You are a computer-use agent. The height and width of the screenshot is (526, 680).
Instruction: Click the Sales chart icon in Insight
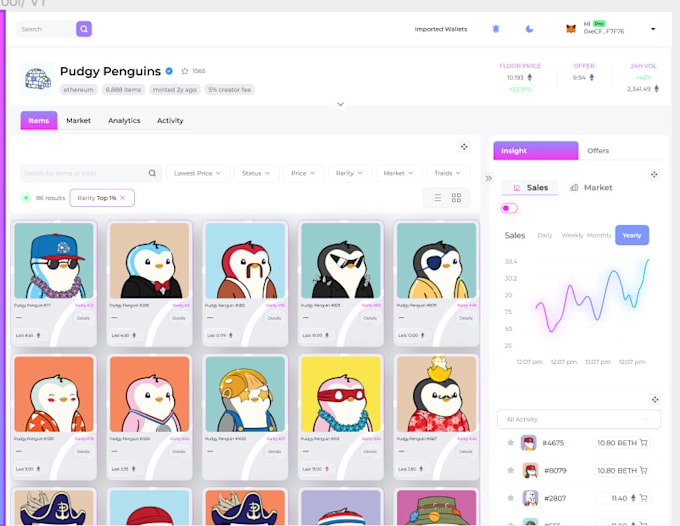(517, 187)
